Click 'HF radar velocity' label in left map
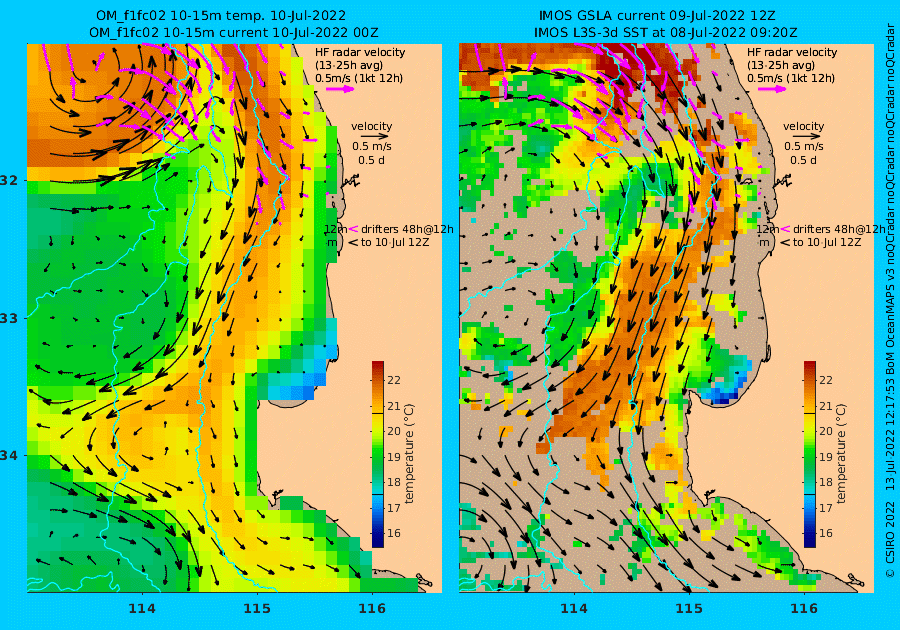Viewport: 900px width, 630px height. (360, 52)
